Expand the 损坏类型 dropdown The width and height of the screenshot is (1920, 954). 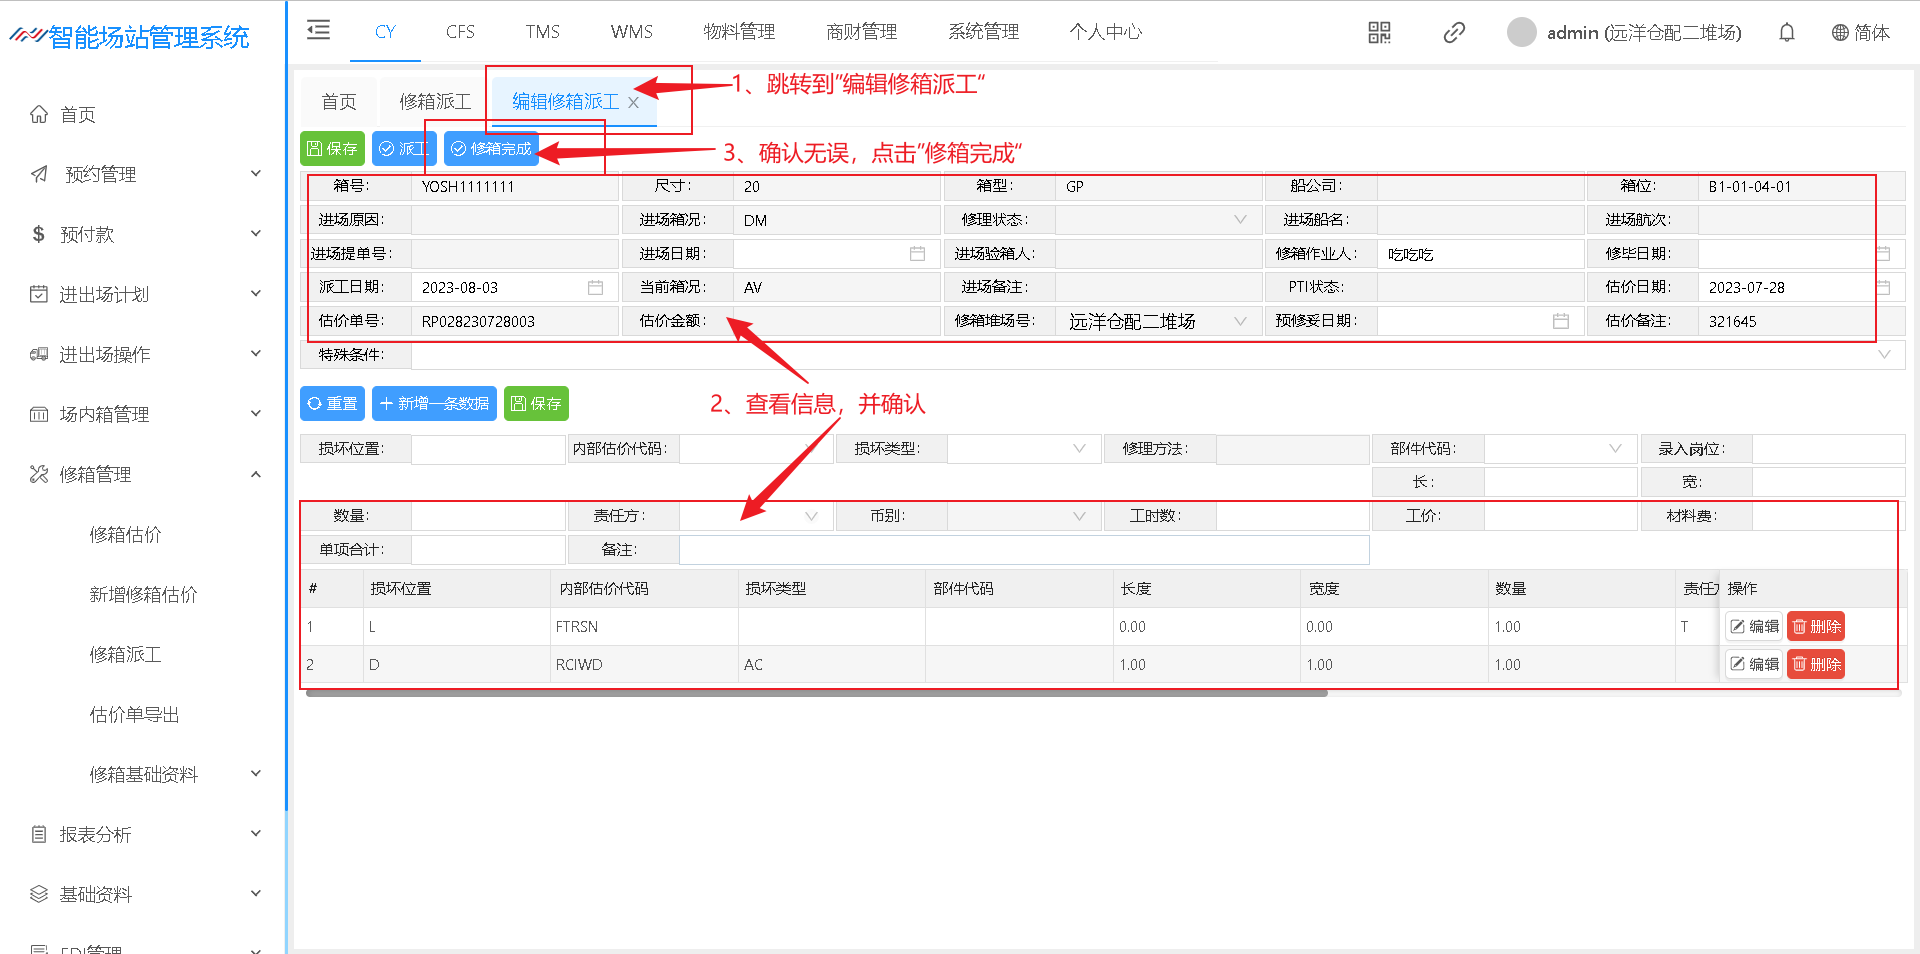pos(1078,449)
